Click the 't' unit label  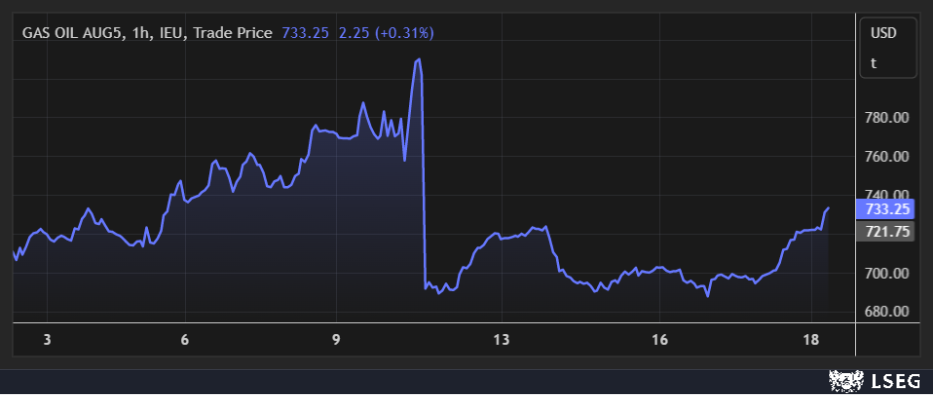(x=873, y=63)
